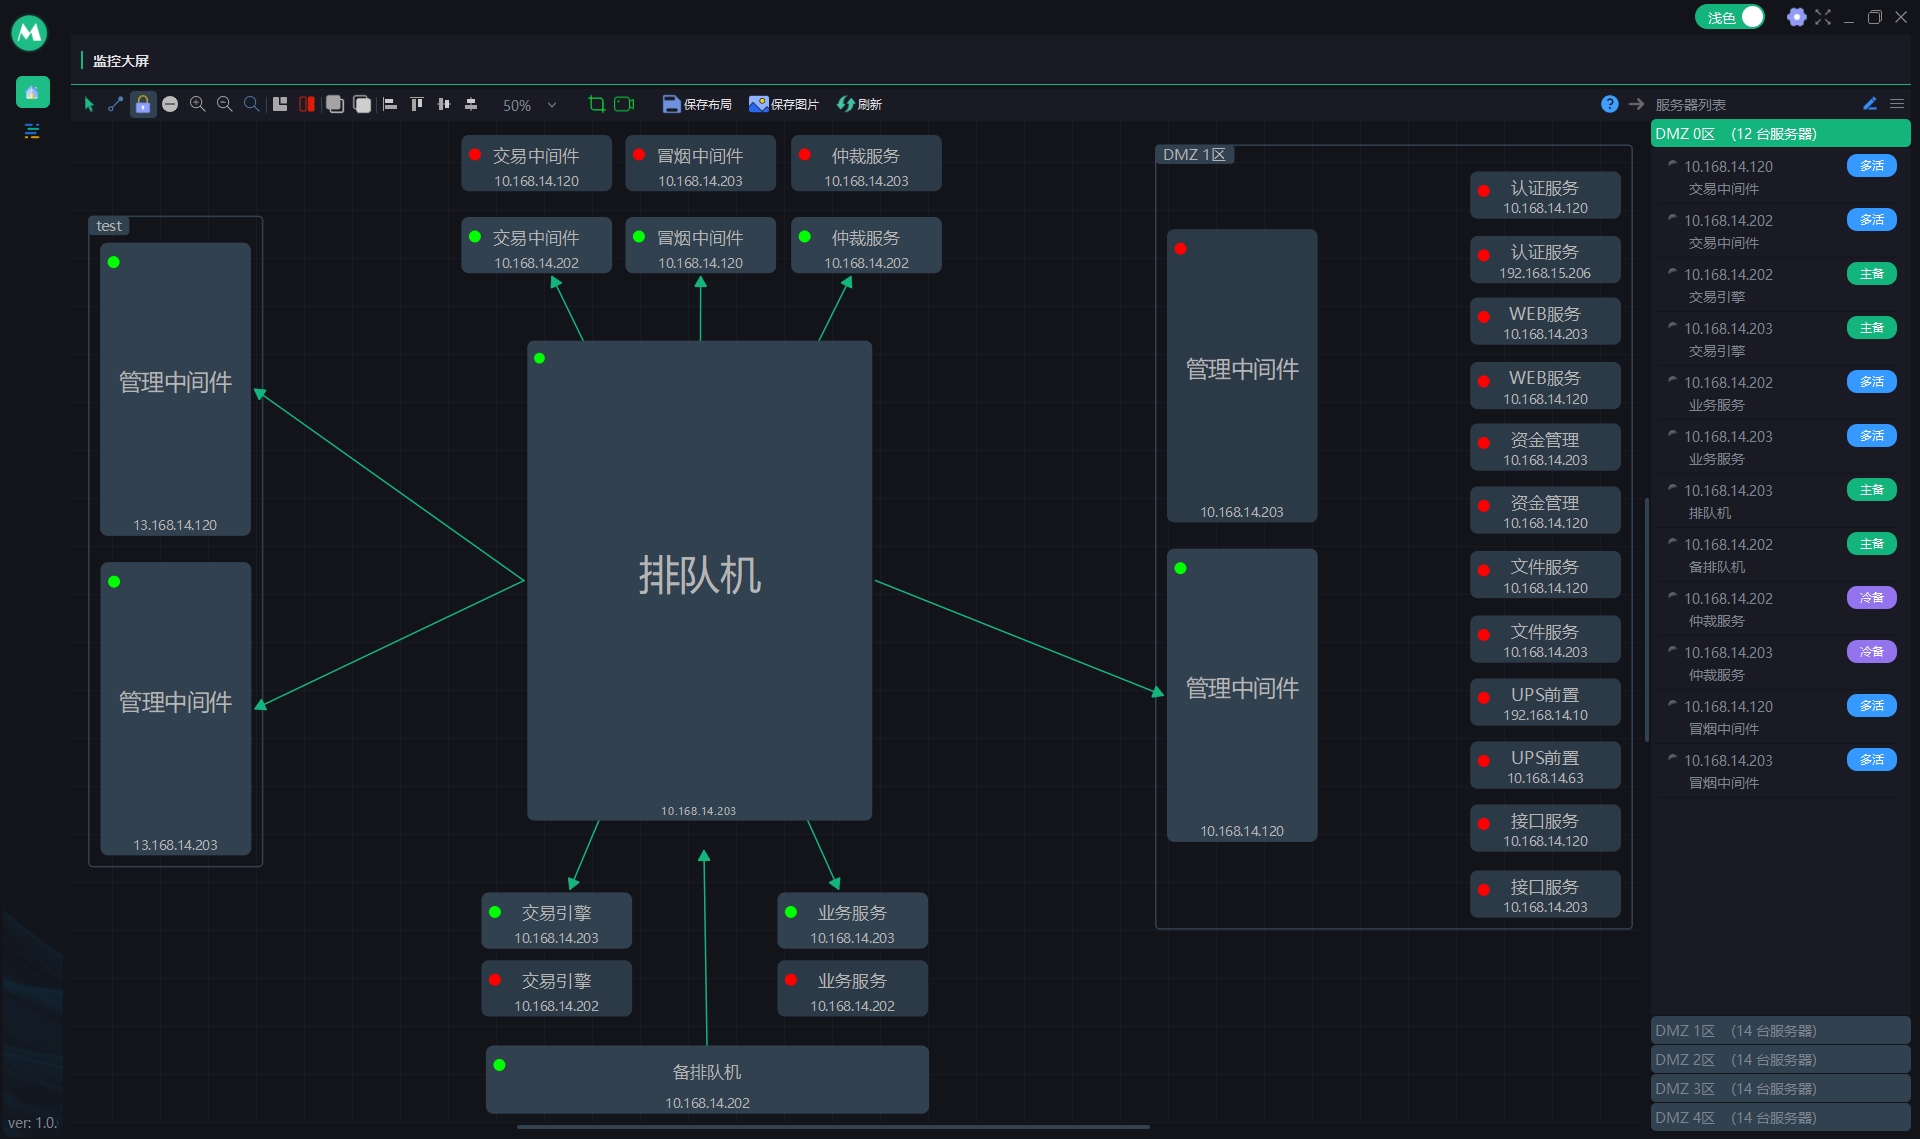Open the blue help question icon
The width and height of the screenshot is (1920, 1139).
tap(1609, 104)
